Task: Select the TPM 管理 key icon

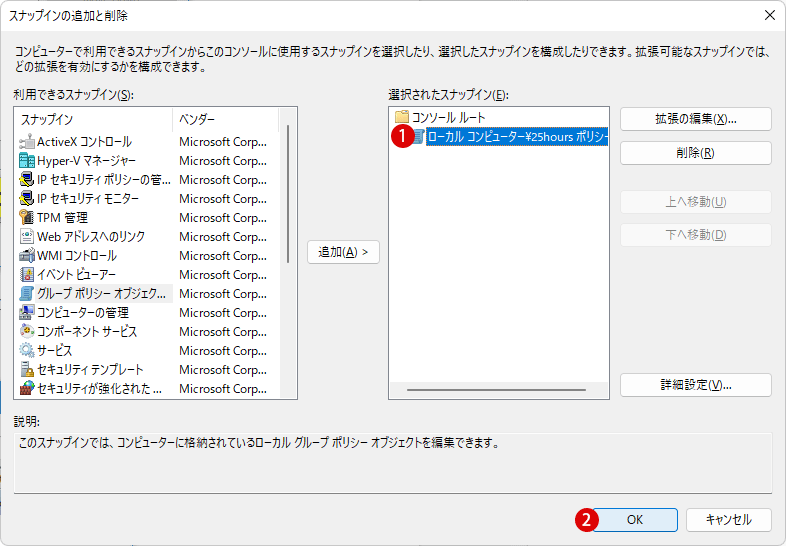Action: [x=27, y=218]
